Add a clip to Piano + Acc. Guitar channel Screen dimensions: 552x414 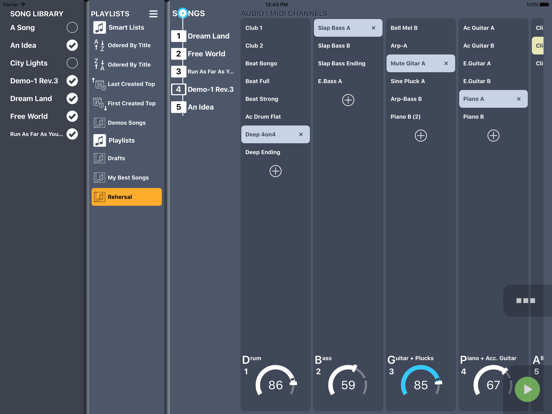(x=493, y=136)
